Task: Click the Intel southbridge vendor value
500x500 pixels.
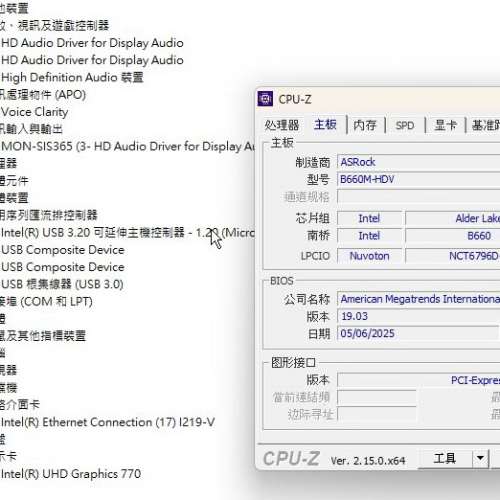Action: tap(369, 236)
